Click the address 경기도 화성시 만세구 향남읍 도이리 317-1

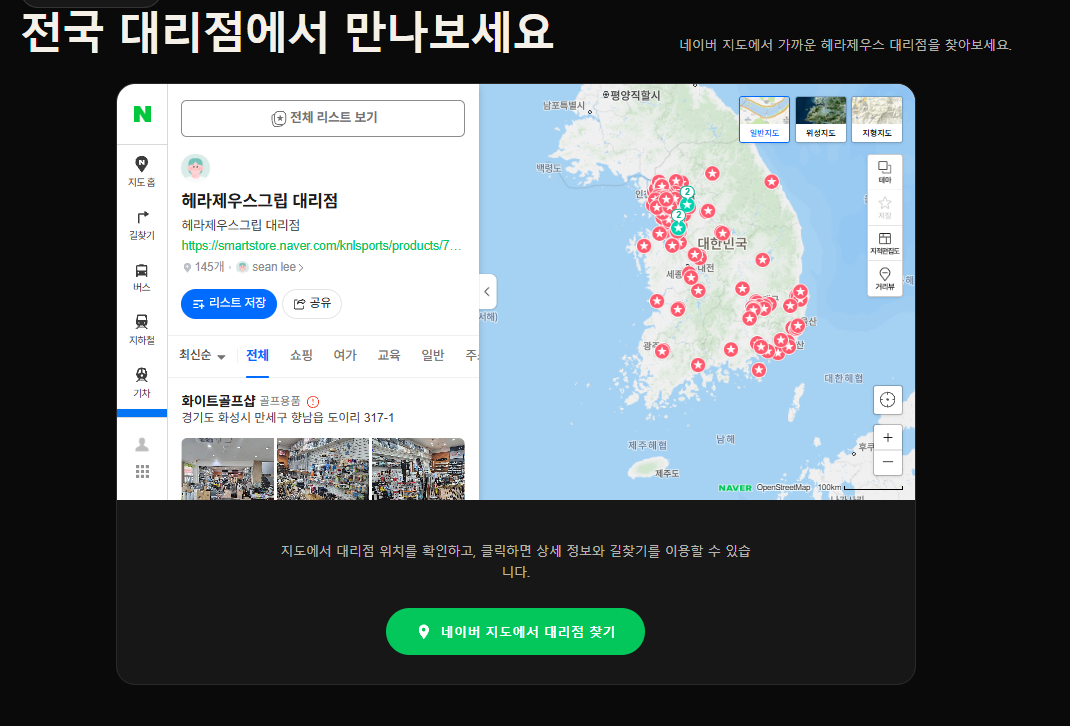click(x=287, y=418)
